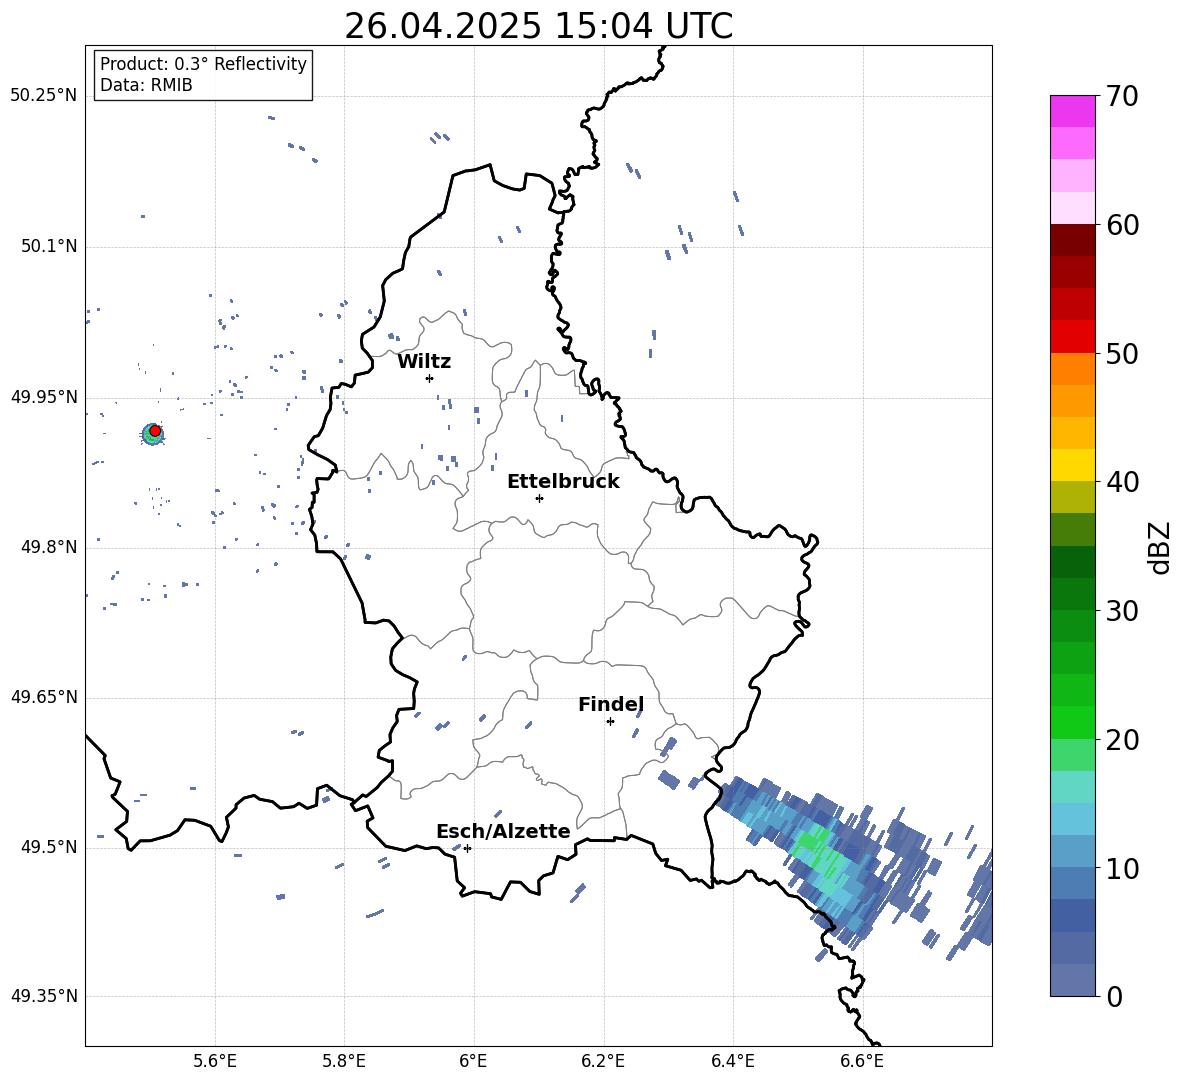Click the red radar site marker
Screen dimensions: 1184x1081
155,430
